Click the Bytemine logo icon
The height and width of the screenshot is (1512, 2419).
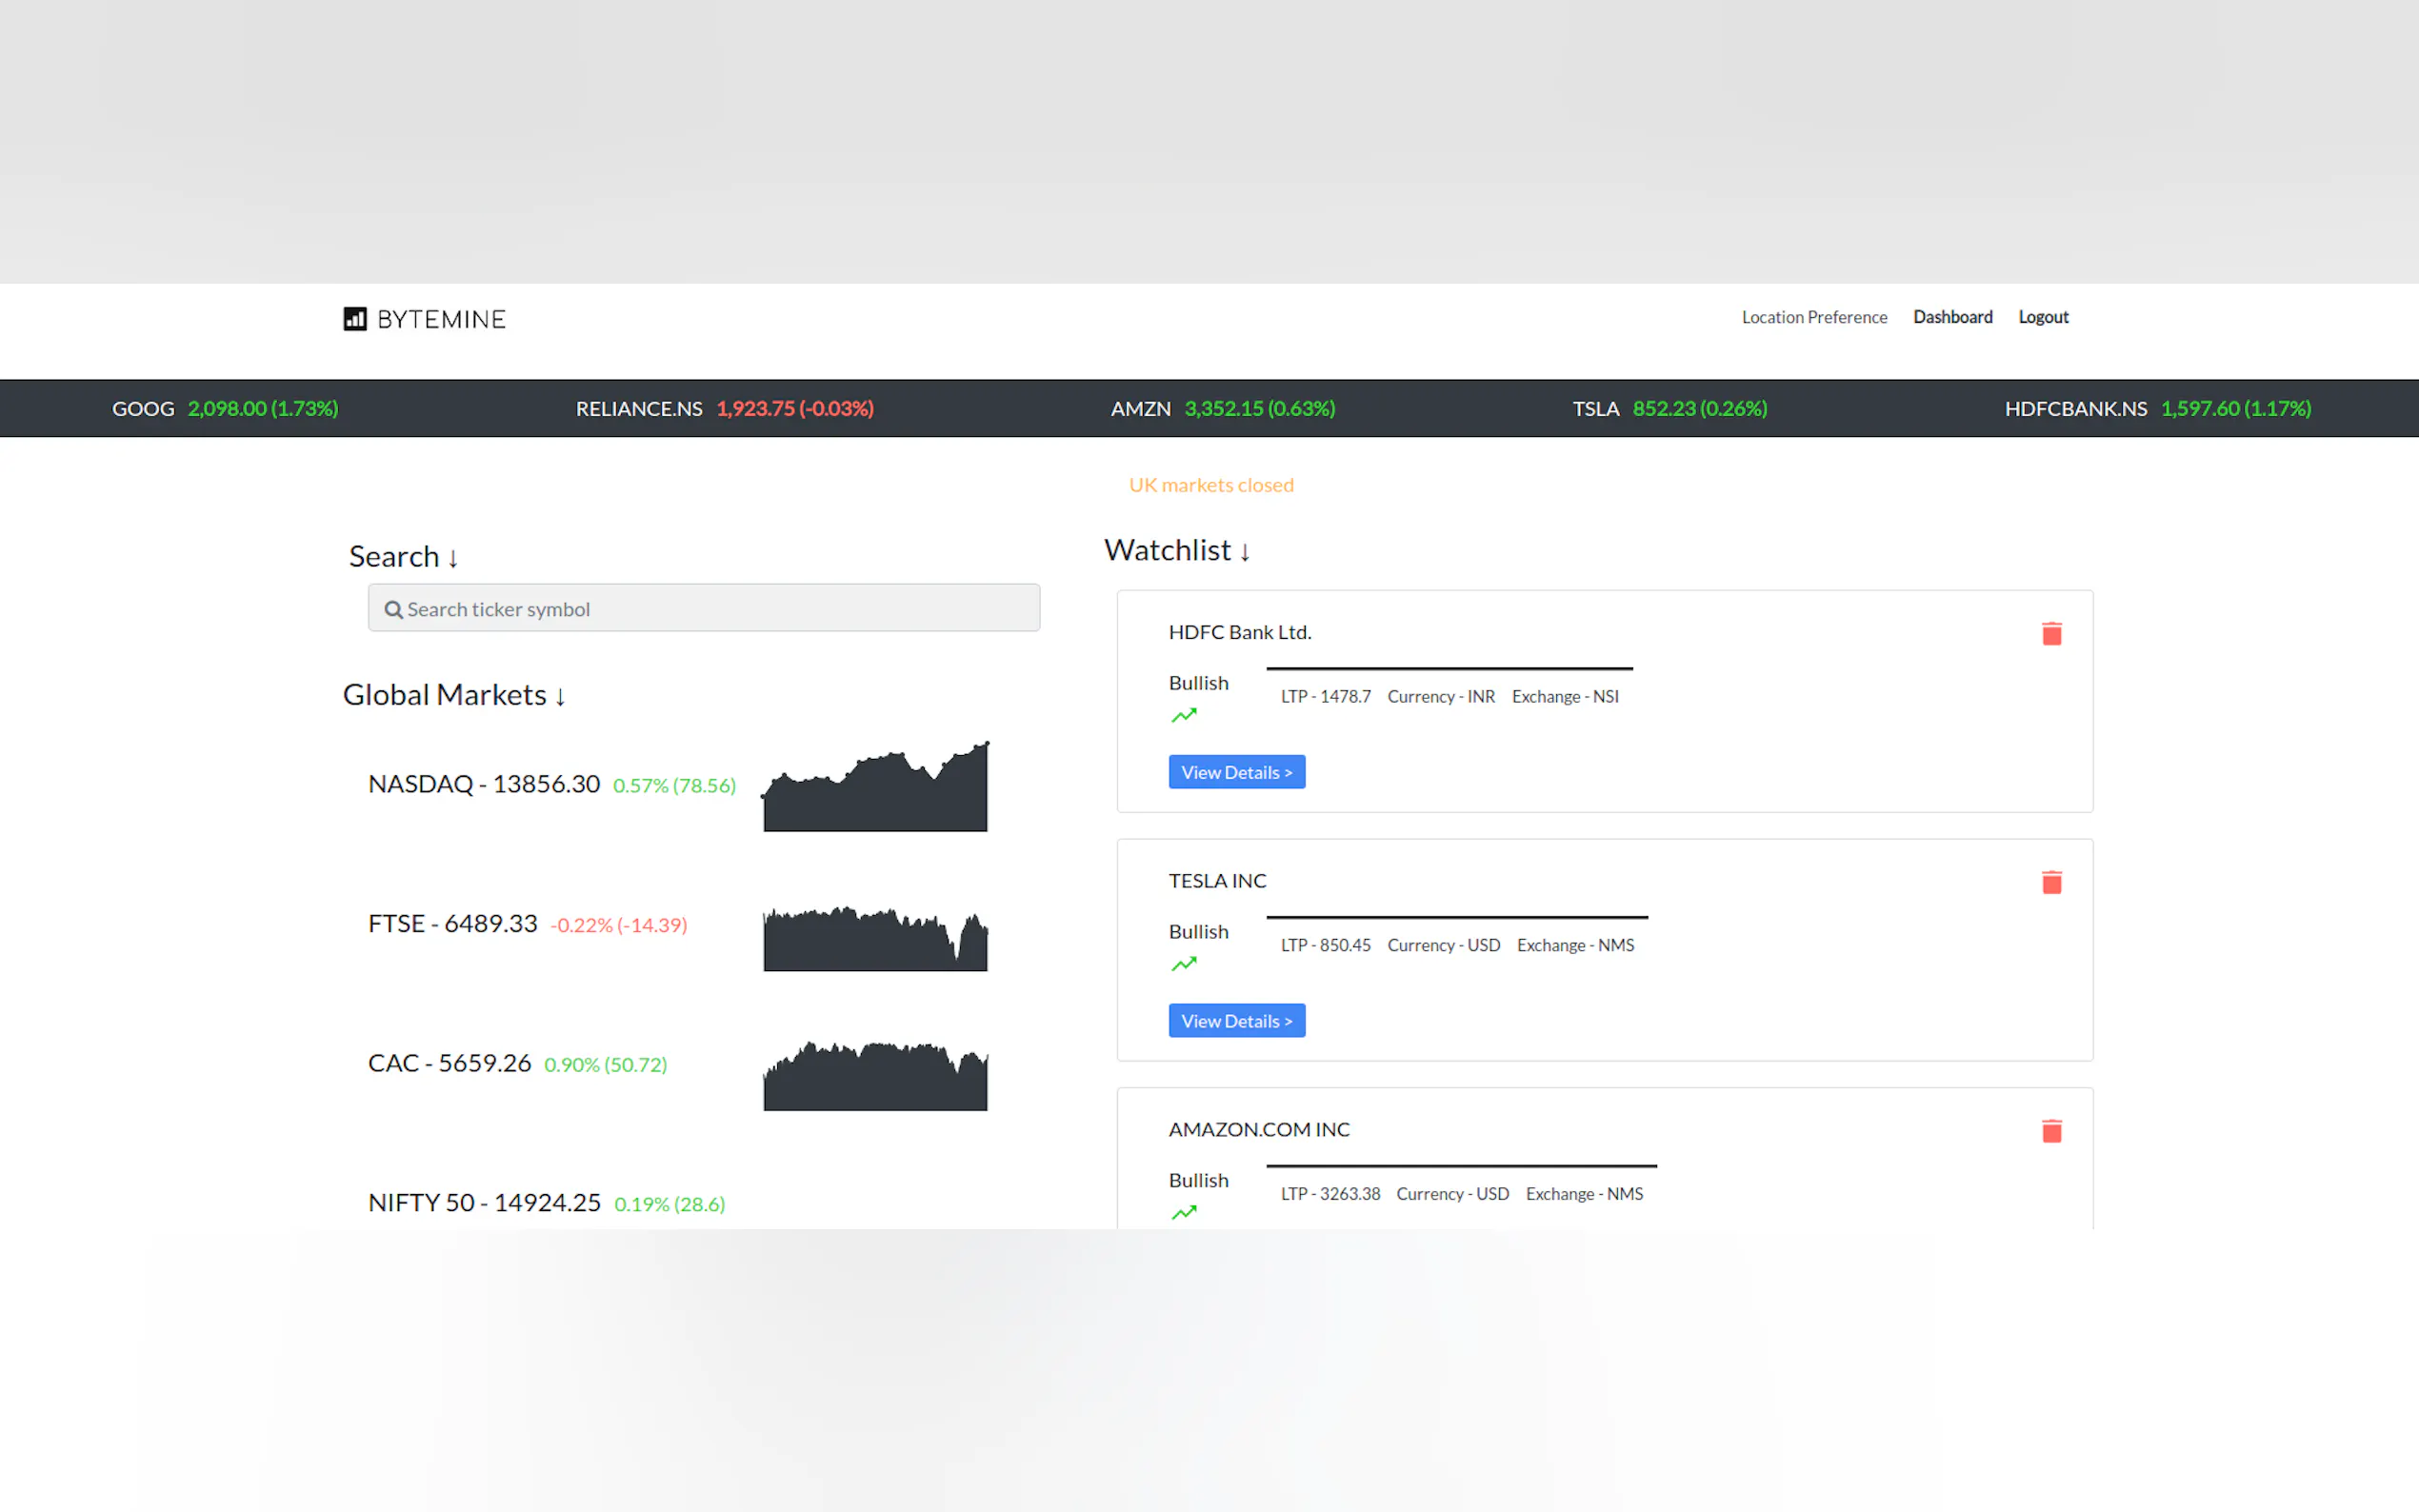(x=355, y=319)
